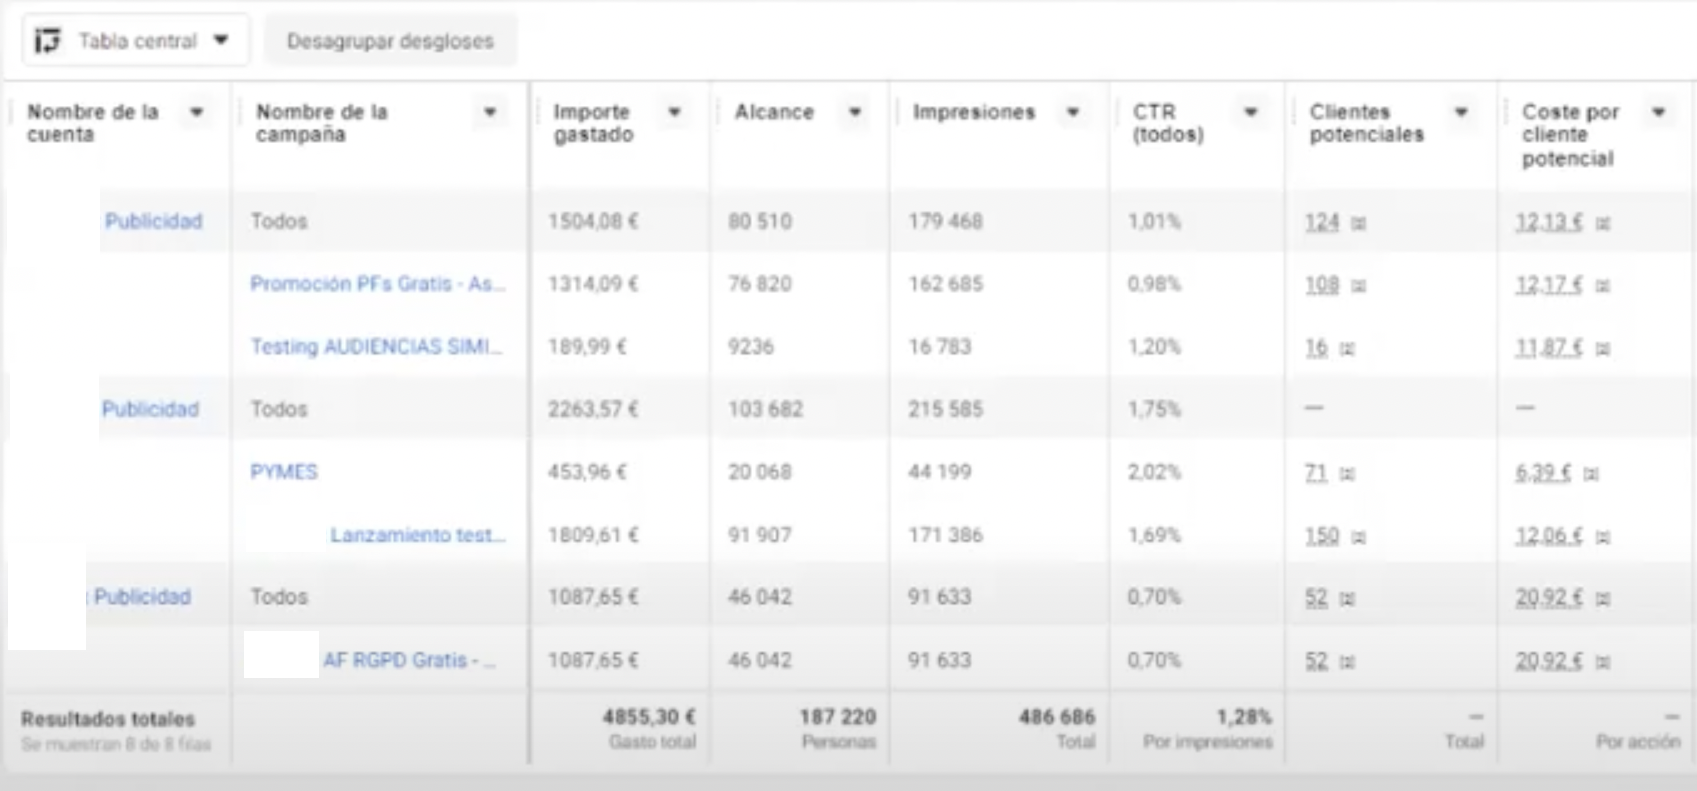The height and width of the screenshot is (791, 1697).
Task: Click the icon beside the 12,13 € cost
Action: pos(1603,223)
